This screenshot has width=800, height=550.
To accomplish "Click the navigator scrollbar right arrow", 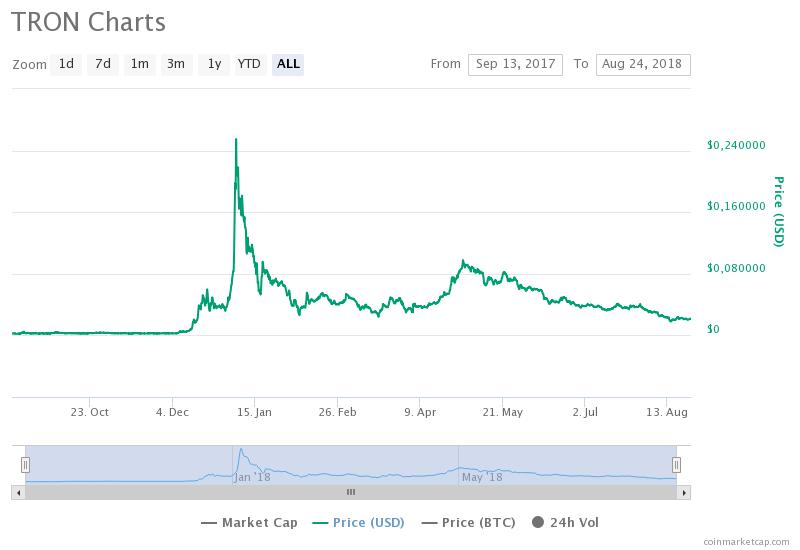I will click(684, 492).
